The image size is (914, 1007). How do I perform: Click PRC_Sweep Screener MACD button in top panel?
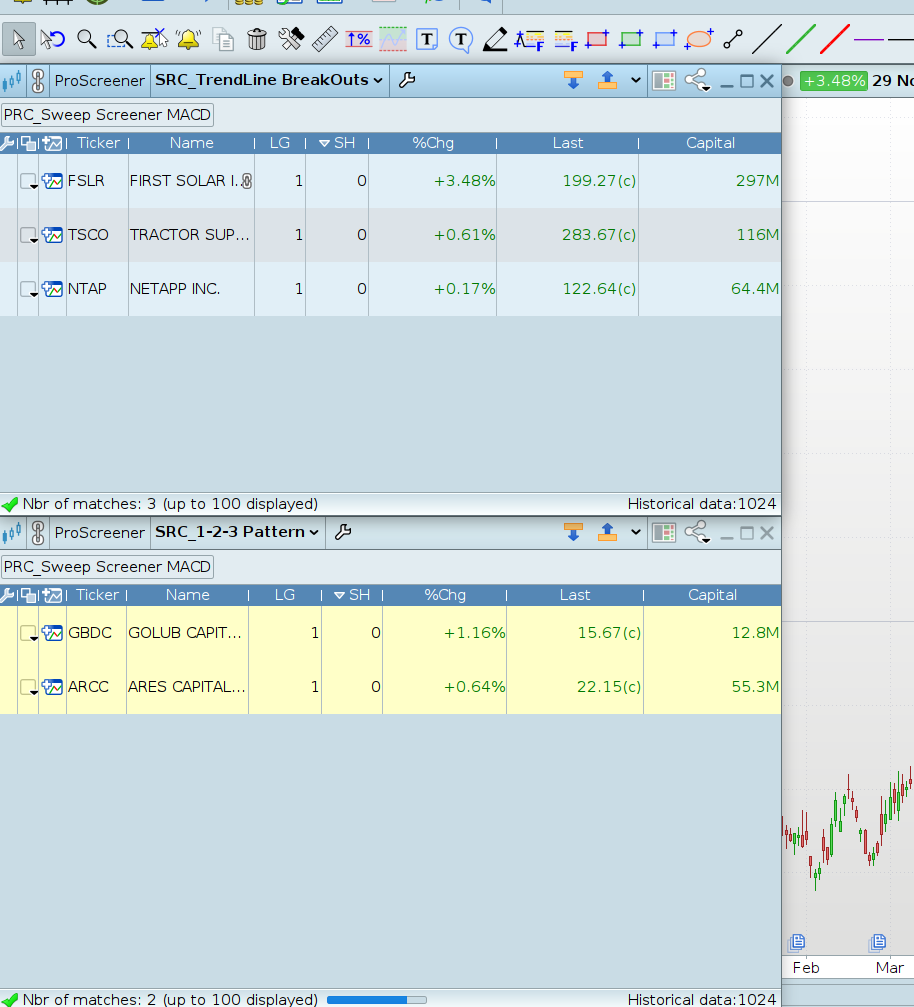pyautogui.click(x=107, y=115)
